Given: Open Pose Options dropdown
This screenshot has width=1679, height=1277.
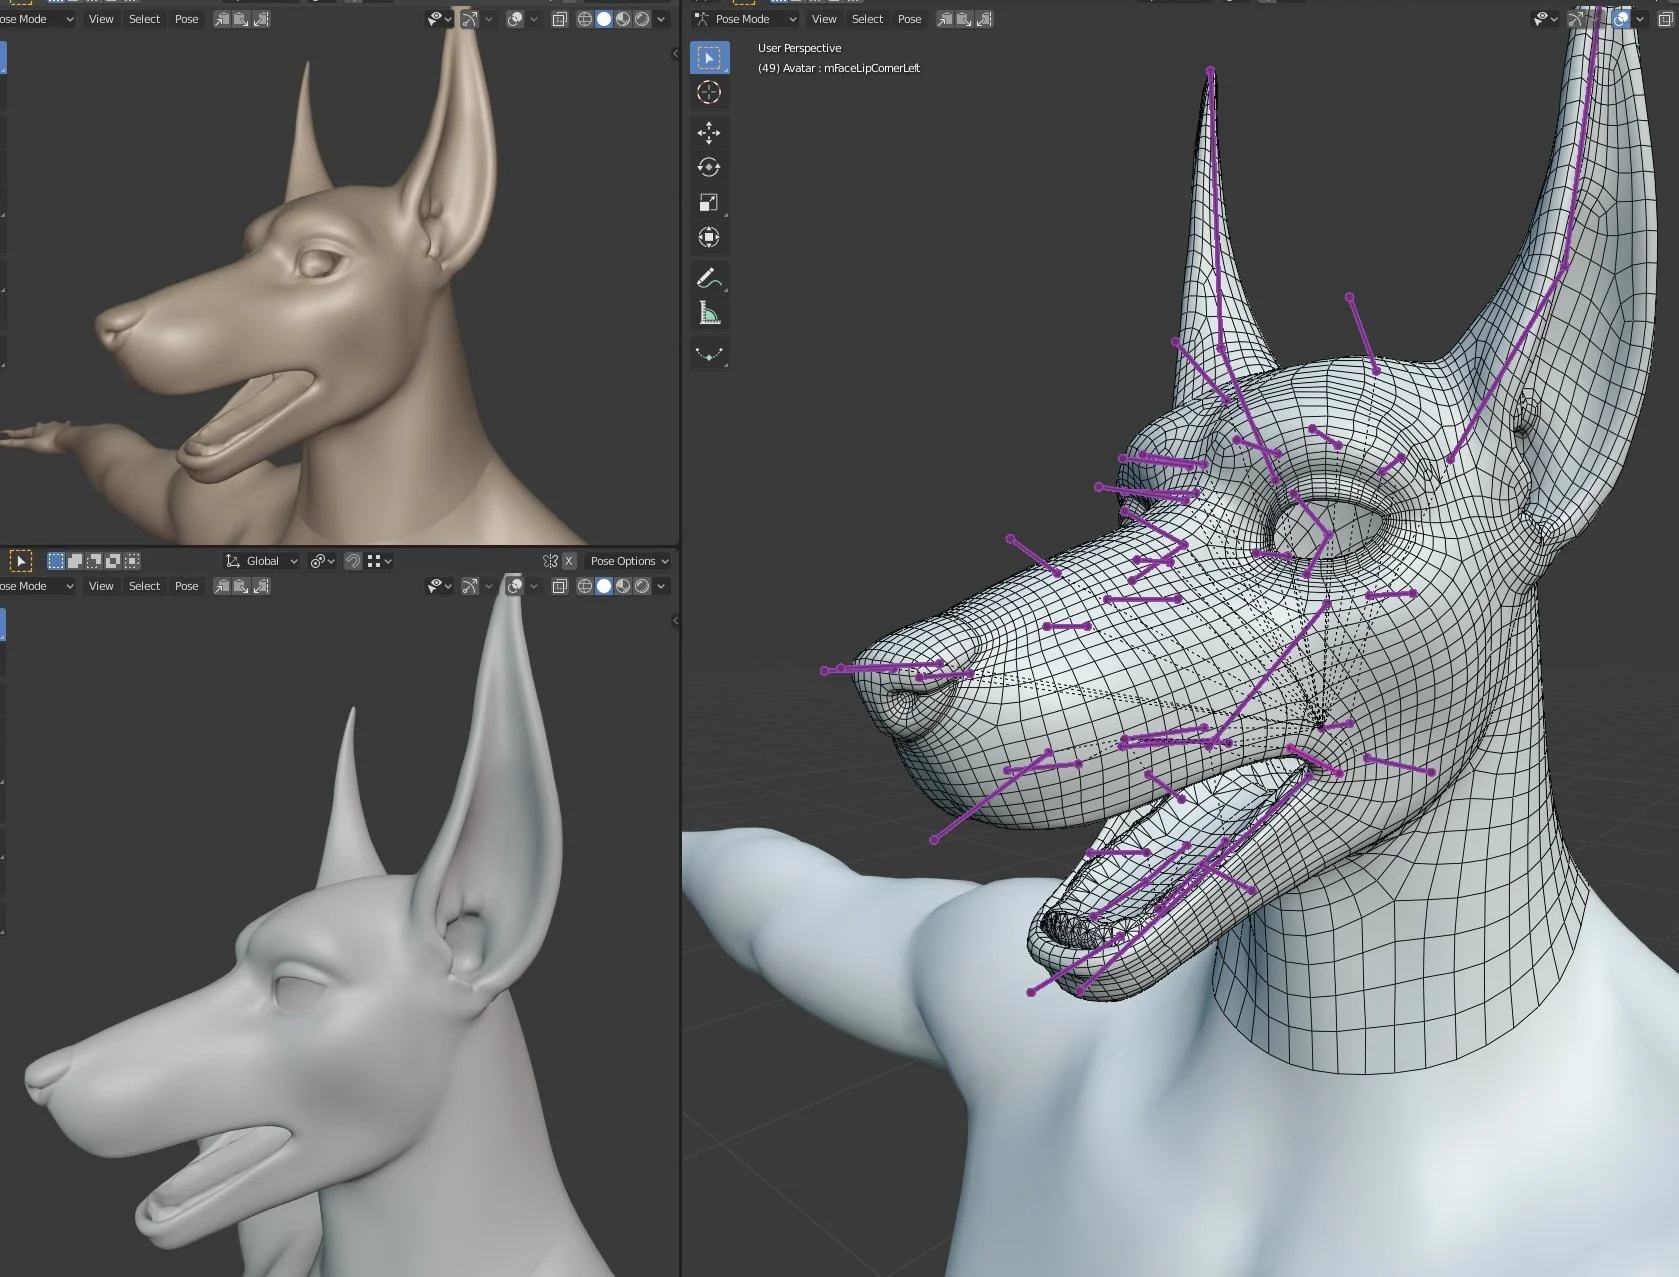Looking at the screenshot, I should [629, 561].
